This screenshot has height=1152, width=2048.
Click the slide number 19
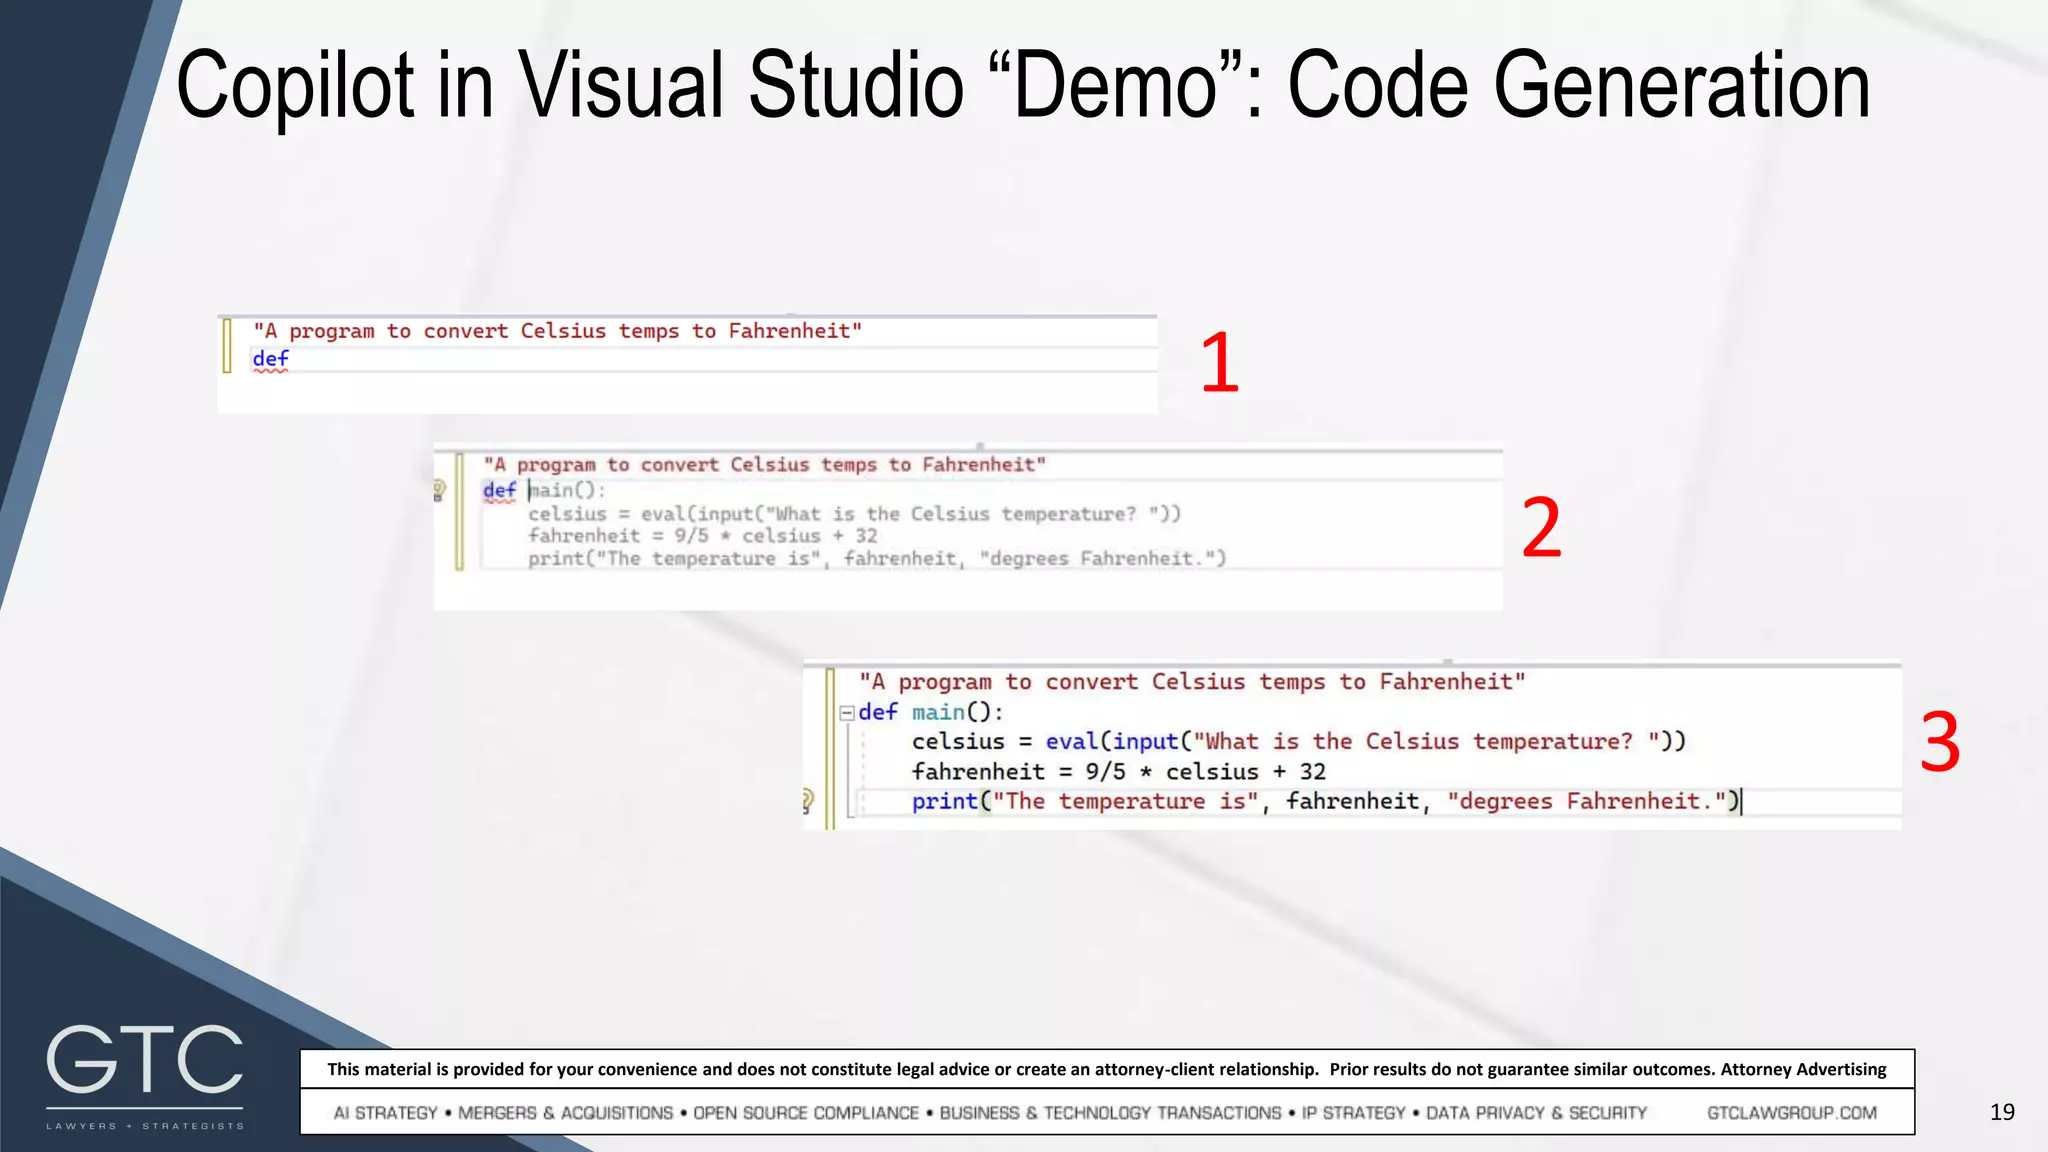[2002, 1112]
